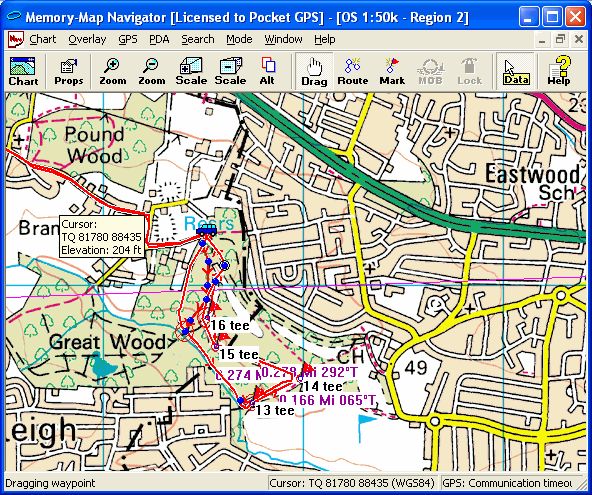The height and width of the screenshot is (495, 592).
Task: Click the Pound Wood map label
Action: click(94, 145)
